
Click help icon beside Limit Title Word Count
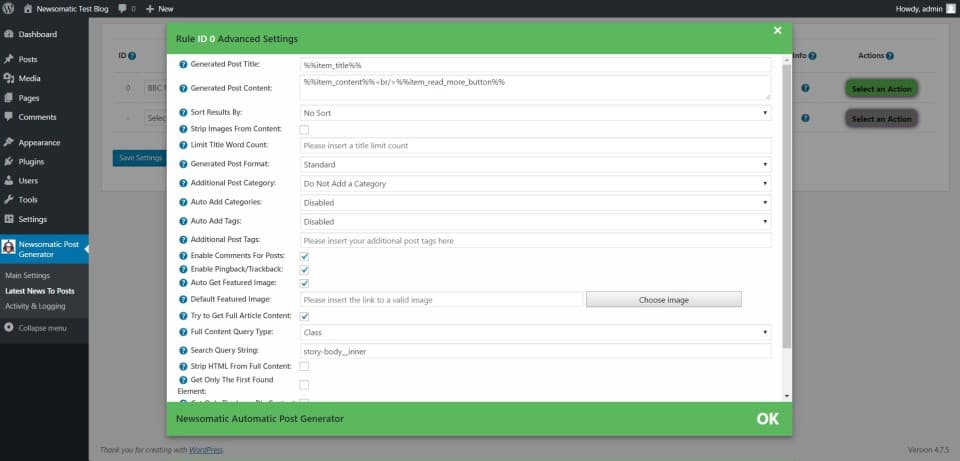pos(183,145)
